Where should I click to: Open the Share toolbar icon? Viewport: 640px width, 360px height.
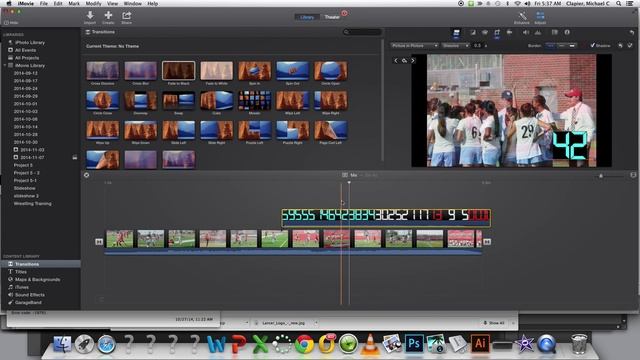click(127, 16)
